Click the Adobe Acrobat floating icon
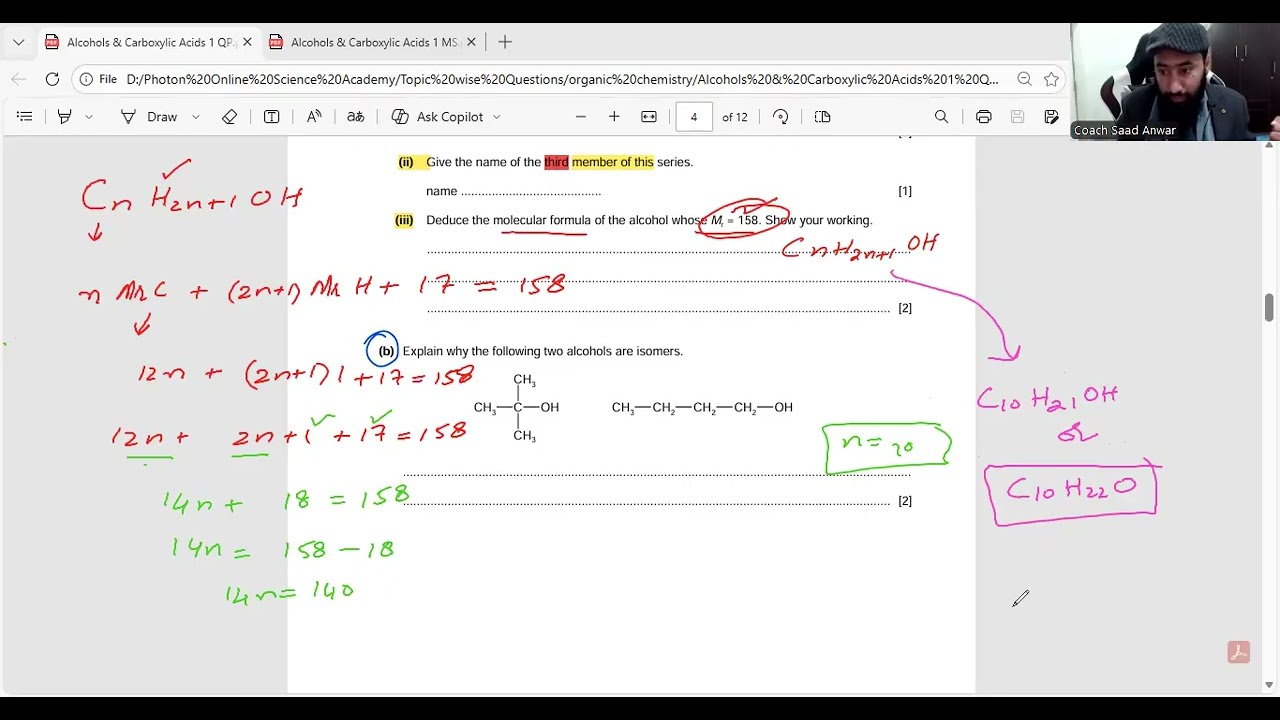1280x720 pixels. point(1239,653)
